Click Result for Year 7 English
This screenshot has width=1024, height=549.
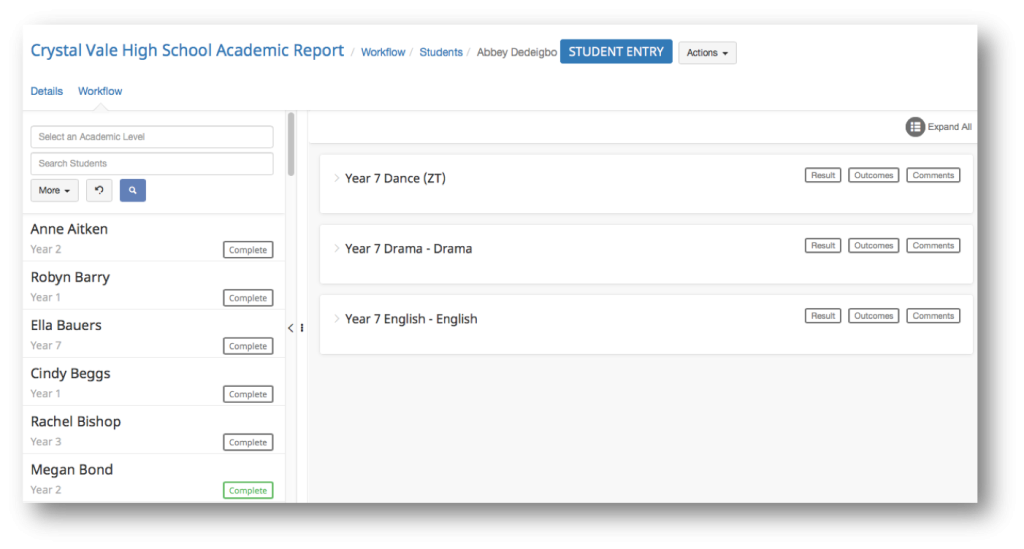[823, 316]
